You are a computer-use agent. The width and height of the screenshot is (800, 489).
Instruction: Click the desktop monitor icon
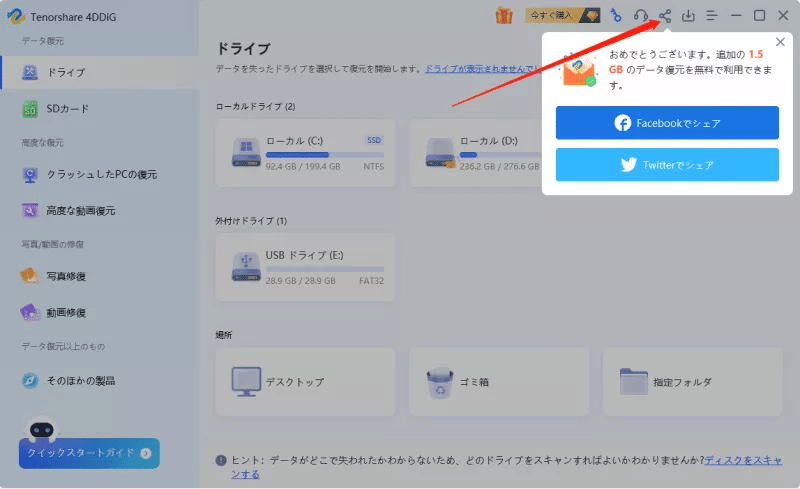pos(246,381)
